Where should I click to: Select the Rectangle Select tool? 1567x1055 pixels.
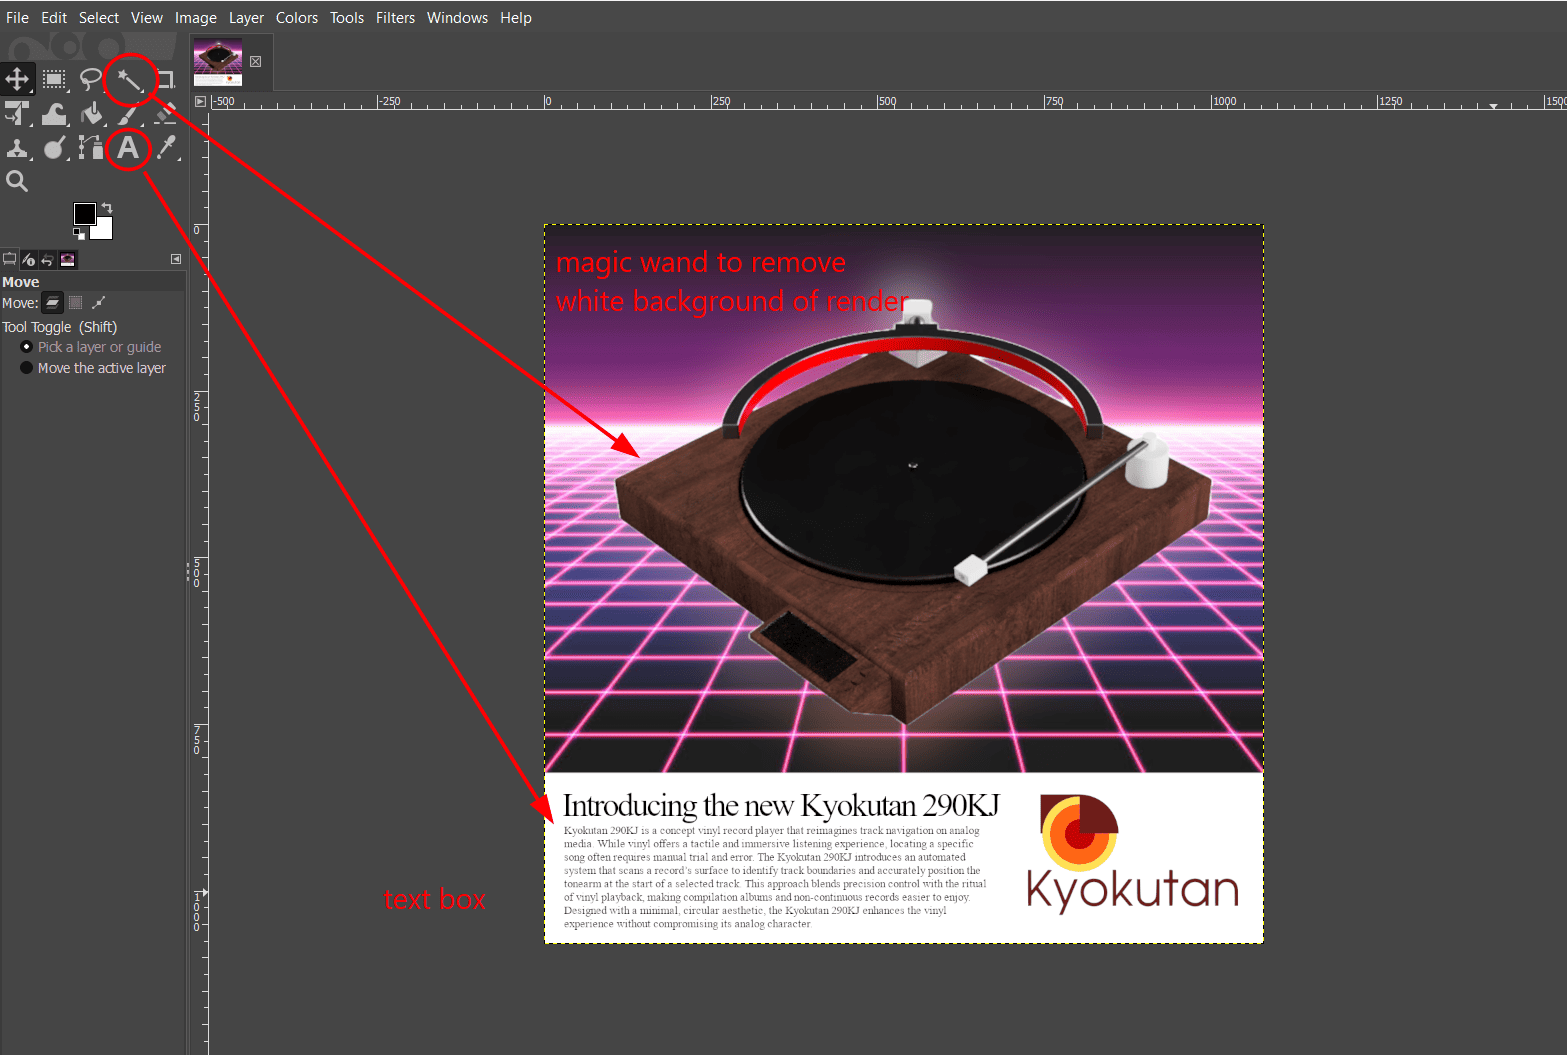click(53, 79)
